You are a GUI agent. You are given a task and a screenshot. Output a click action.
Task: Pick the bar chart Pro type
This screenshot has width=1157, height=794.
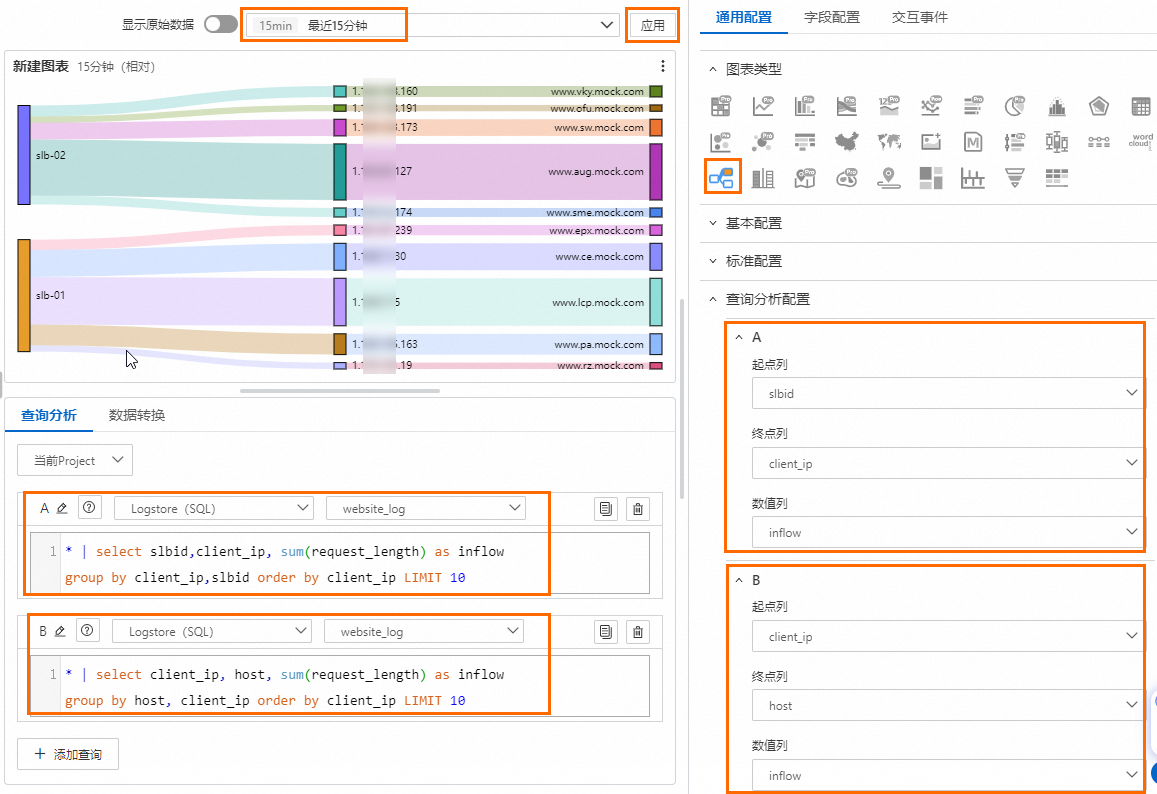(x=805, y=106)
